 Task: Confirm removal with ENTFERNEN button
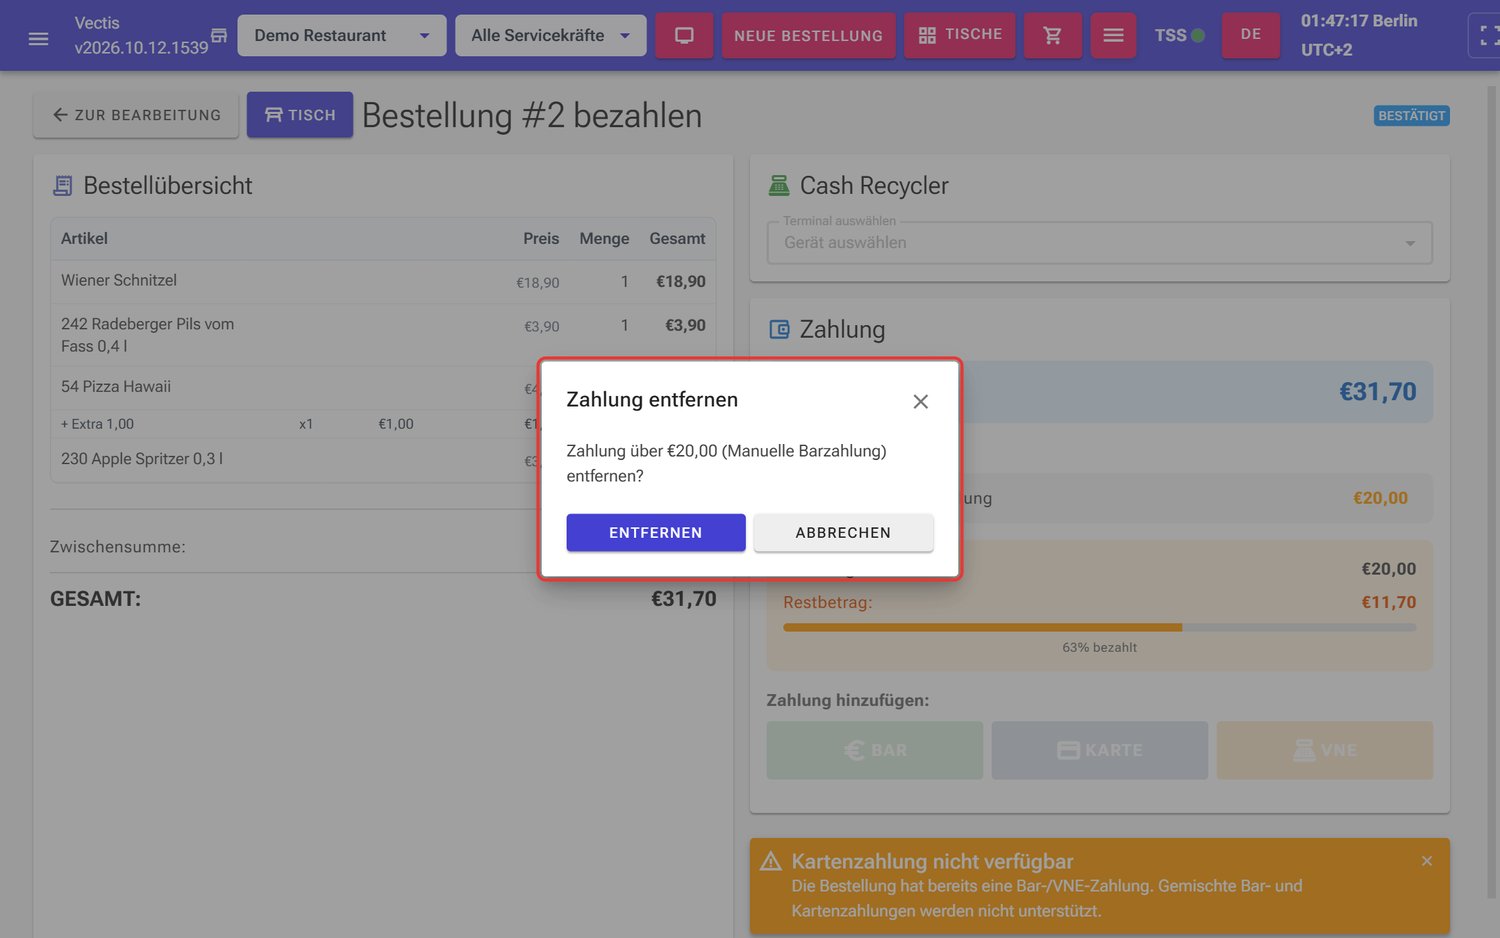click(x=656, y=533)
